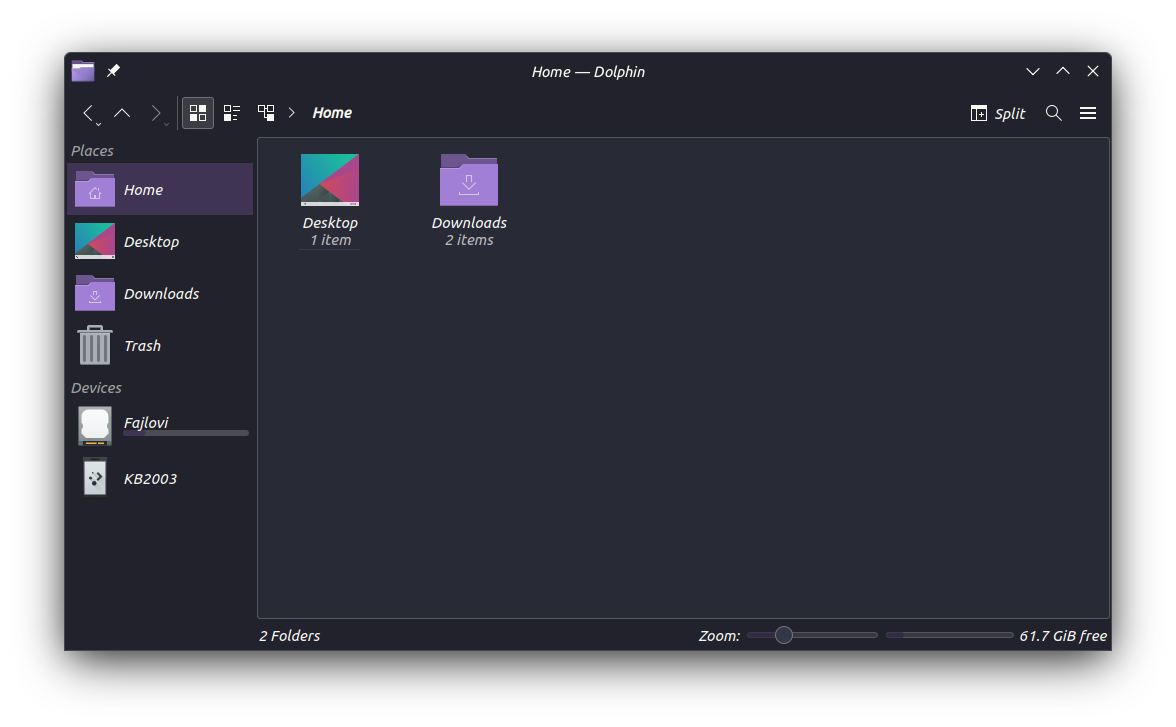Open the search magnifier icon
This screenshot has height=727, width=1176.
click(x=1054, y=113)
